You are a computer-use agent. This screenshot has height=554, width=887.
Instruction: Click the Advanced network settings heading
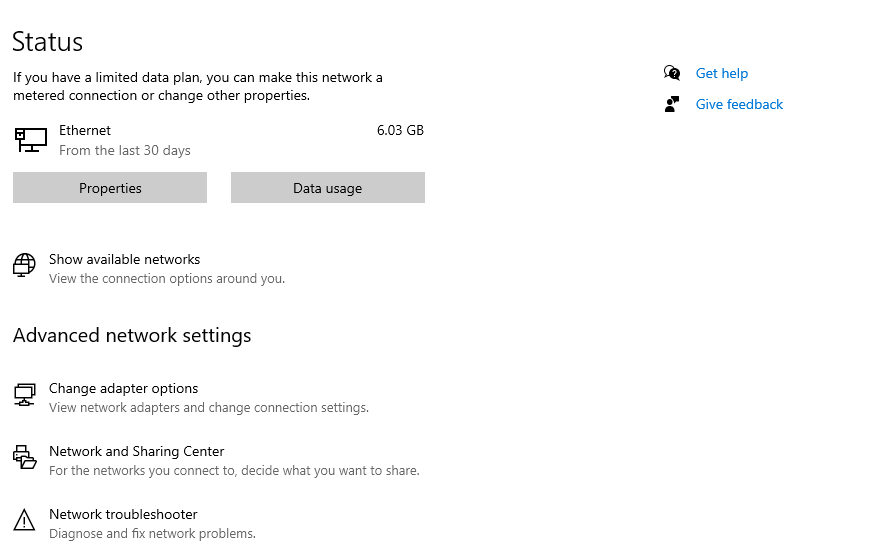[132, 335]
